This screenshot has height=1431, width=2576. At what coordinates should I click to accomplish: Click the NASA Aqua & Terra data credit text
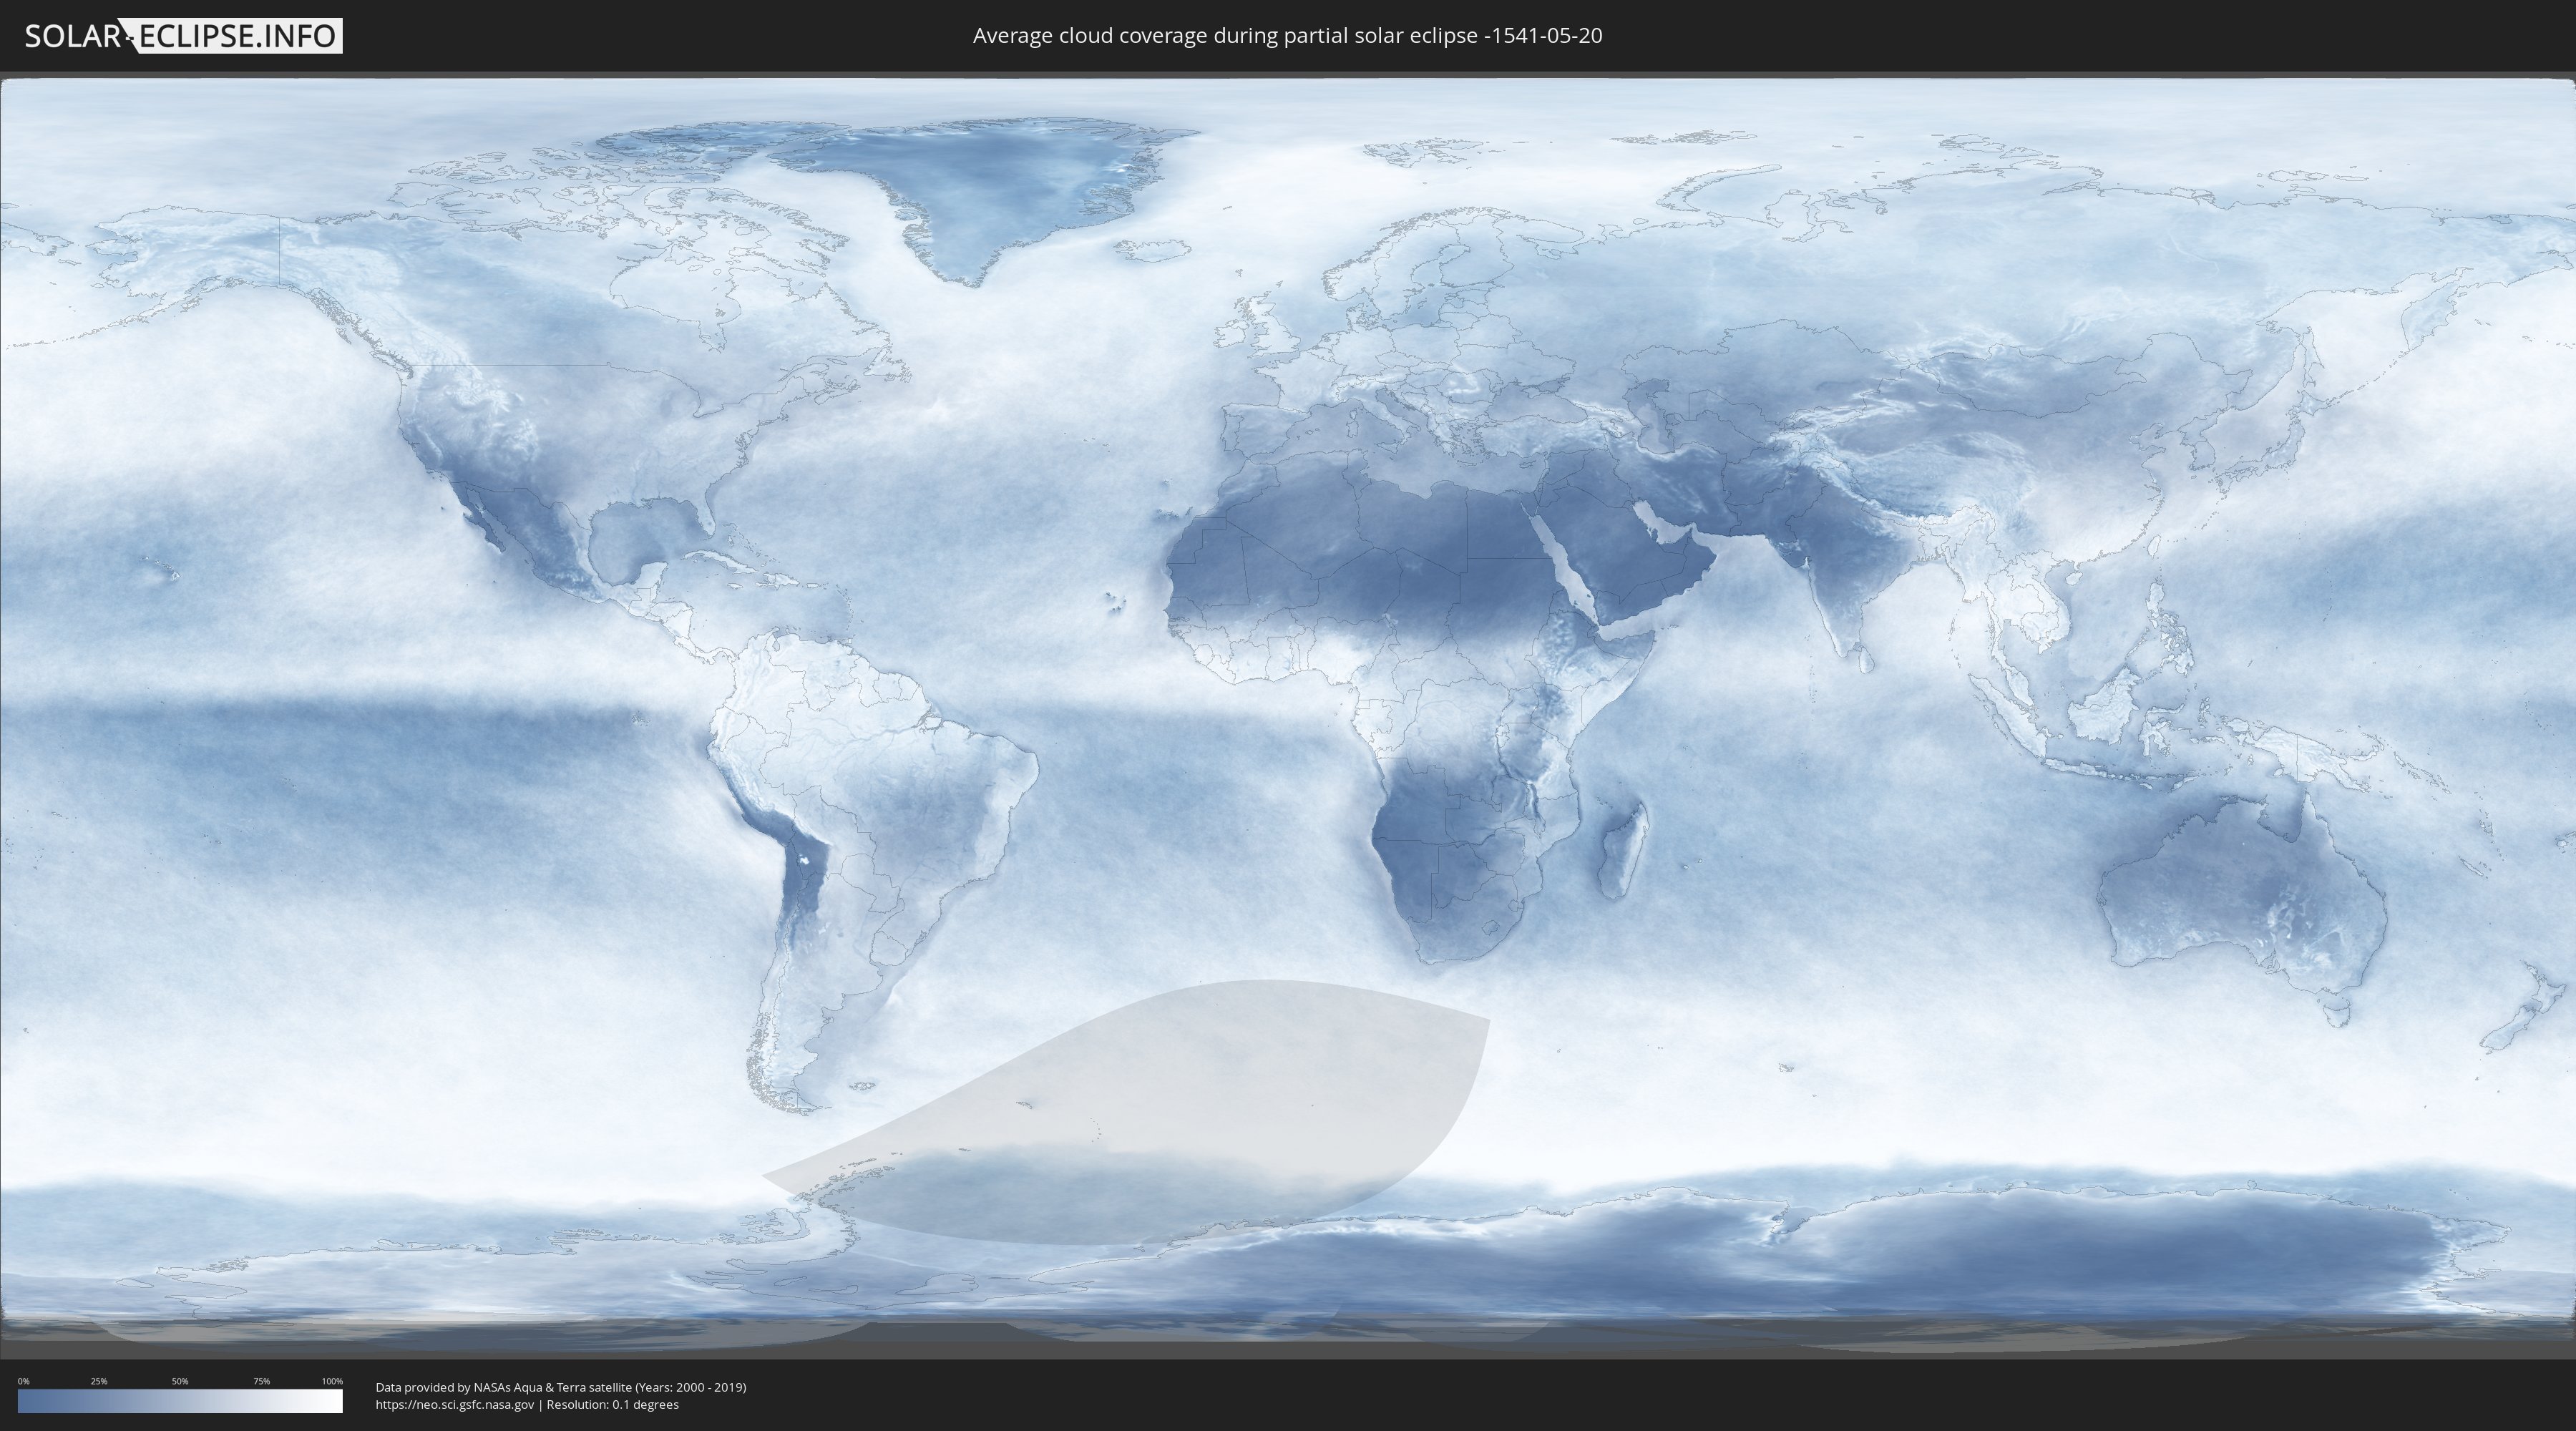pyautogui.click(x=561, y=1387)
